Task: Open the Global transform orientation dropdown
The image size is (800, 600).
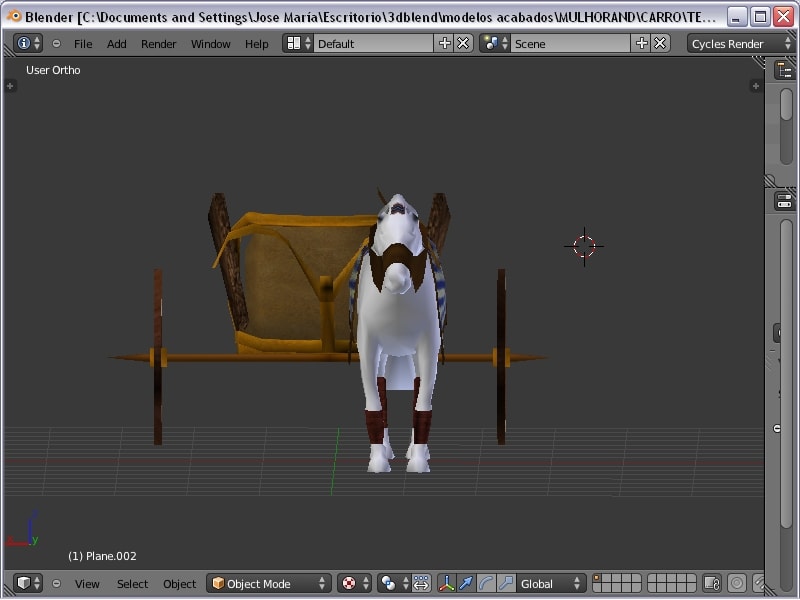Action: click(550, 583)
